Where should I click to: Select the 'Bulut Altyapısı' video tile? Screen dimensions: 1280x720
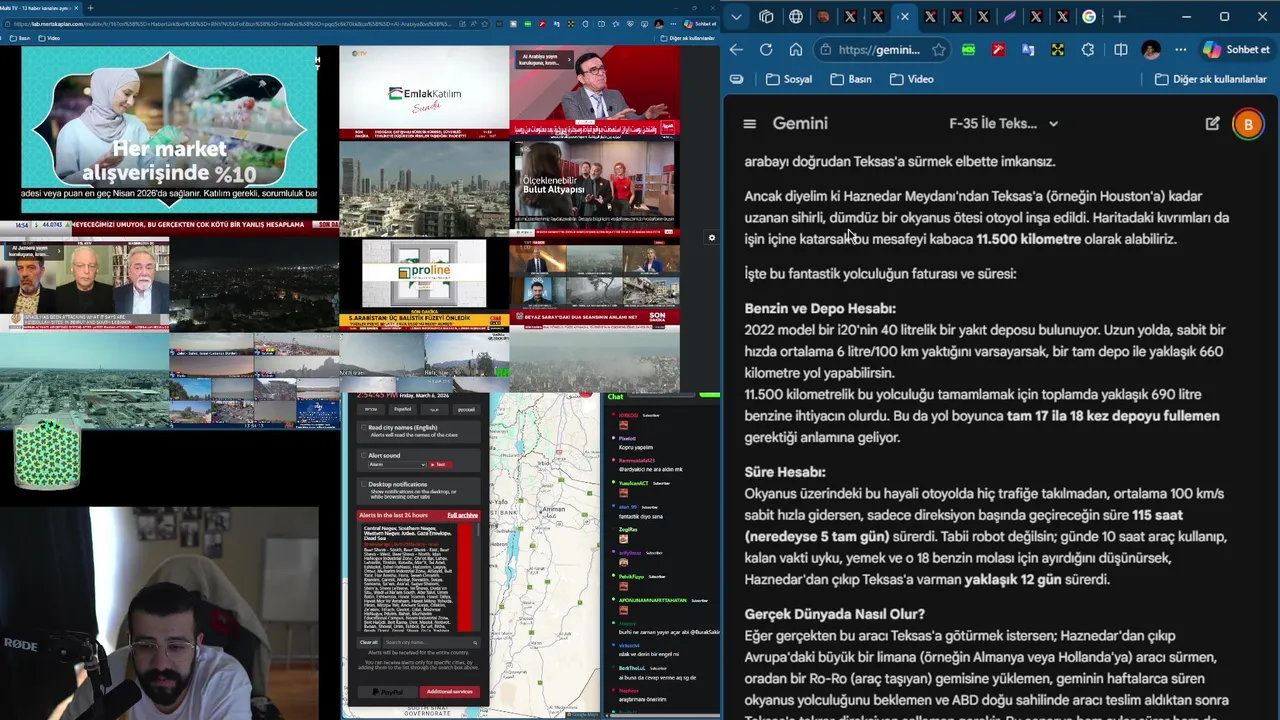594,187
